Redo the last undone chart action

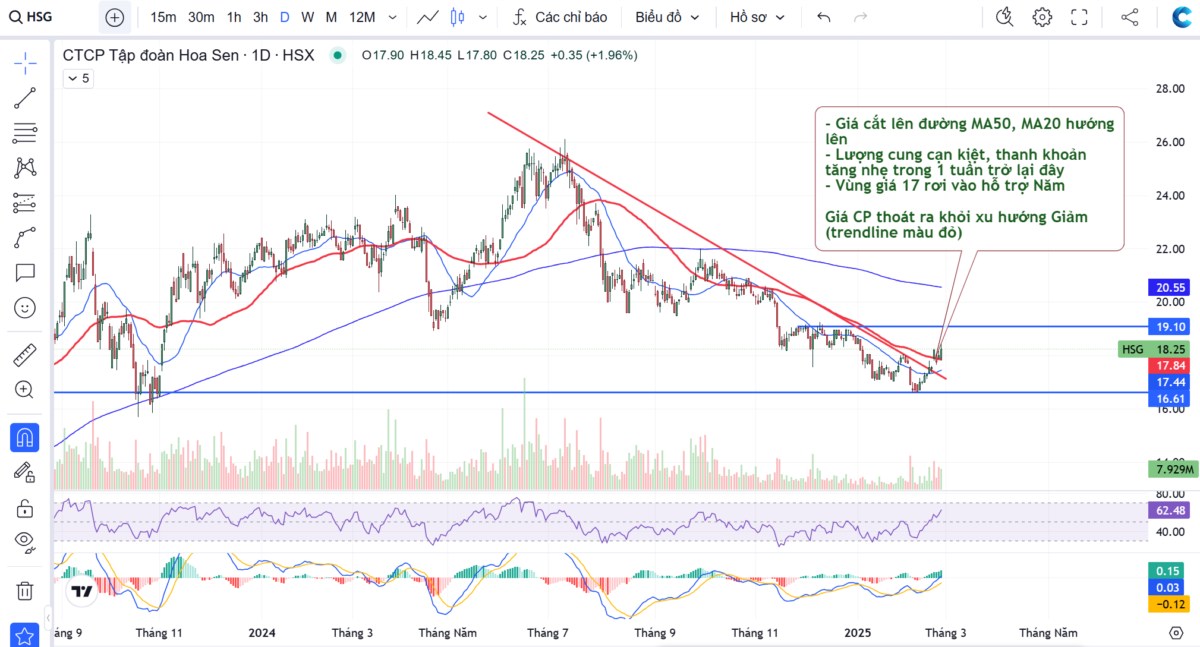point(860,17)
